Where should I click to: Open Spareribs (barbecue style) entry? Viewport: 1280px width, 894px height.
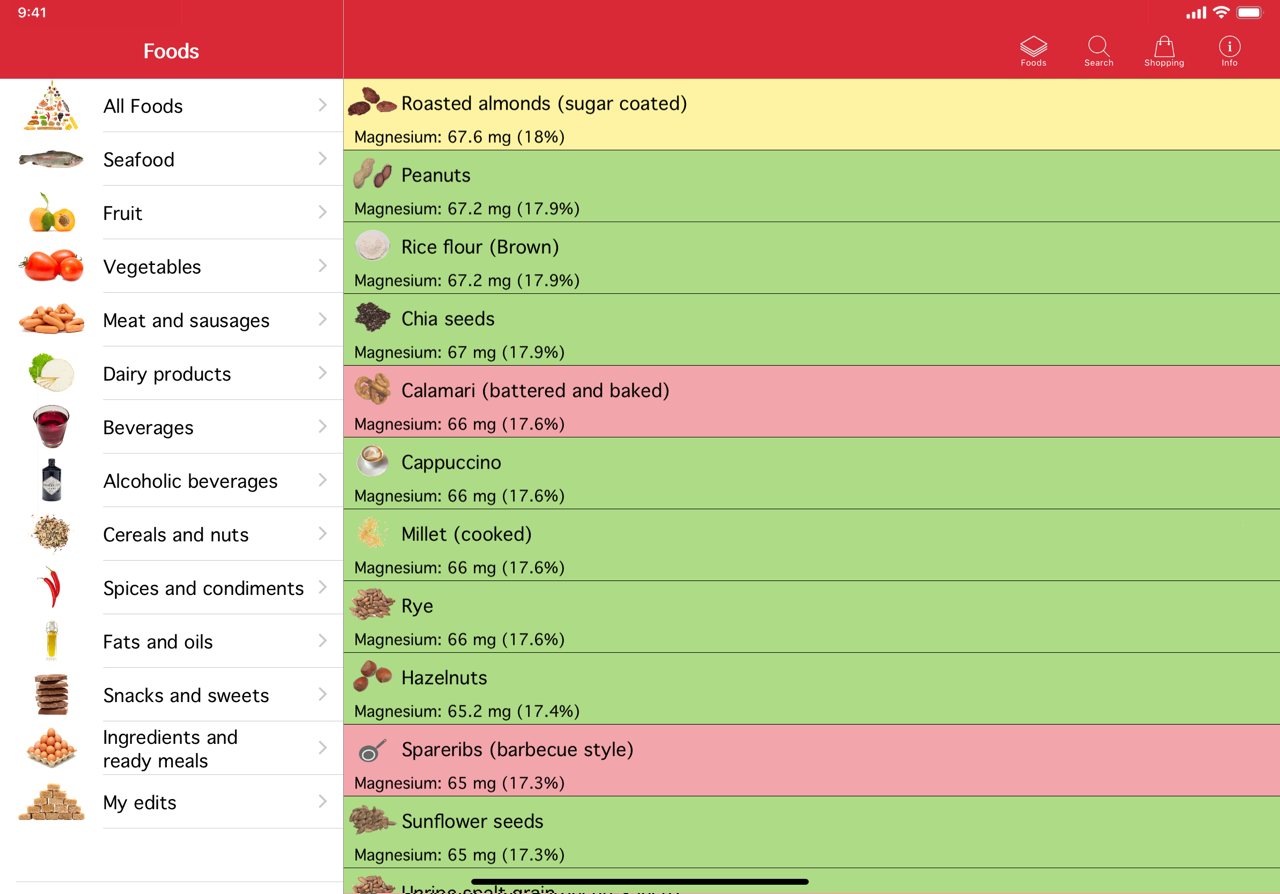[x=811, y=760]
